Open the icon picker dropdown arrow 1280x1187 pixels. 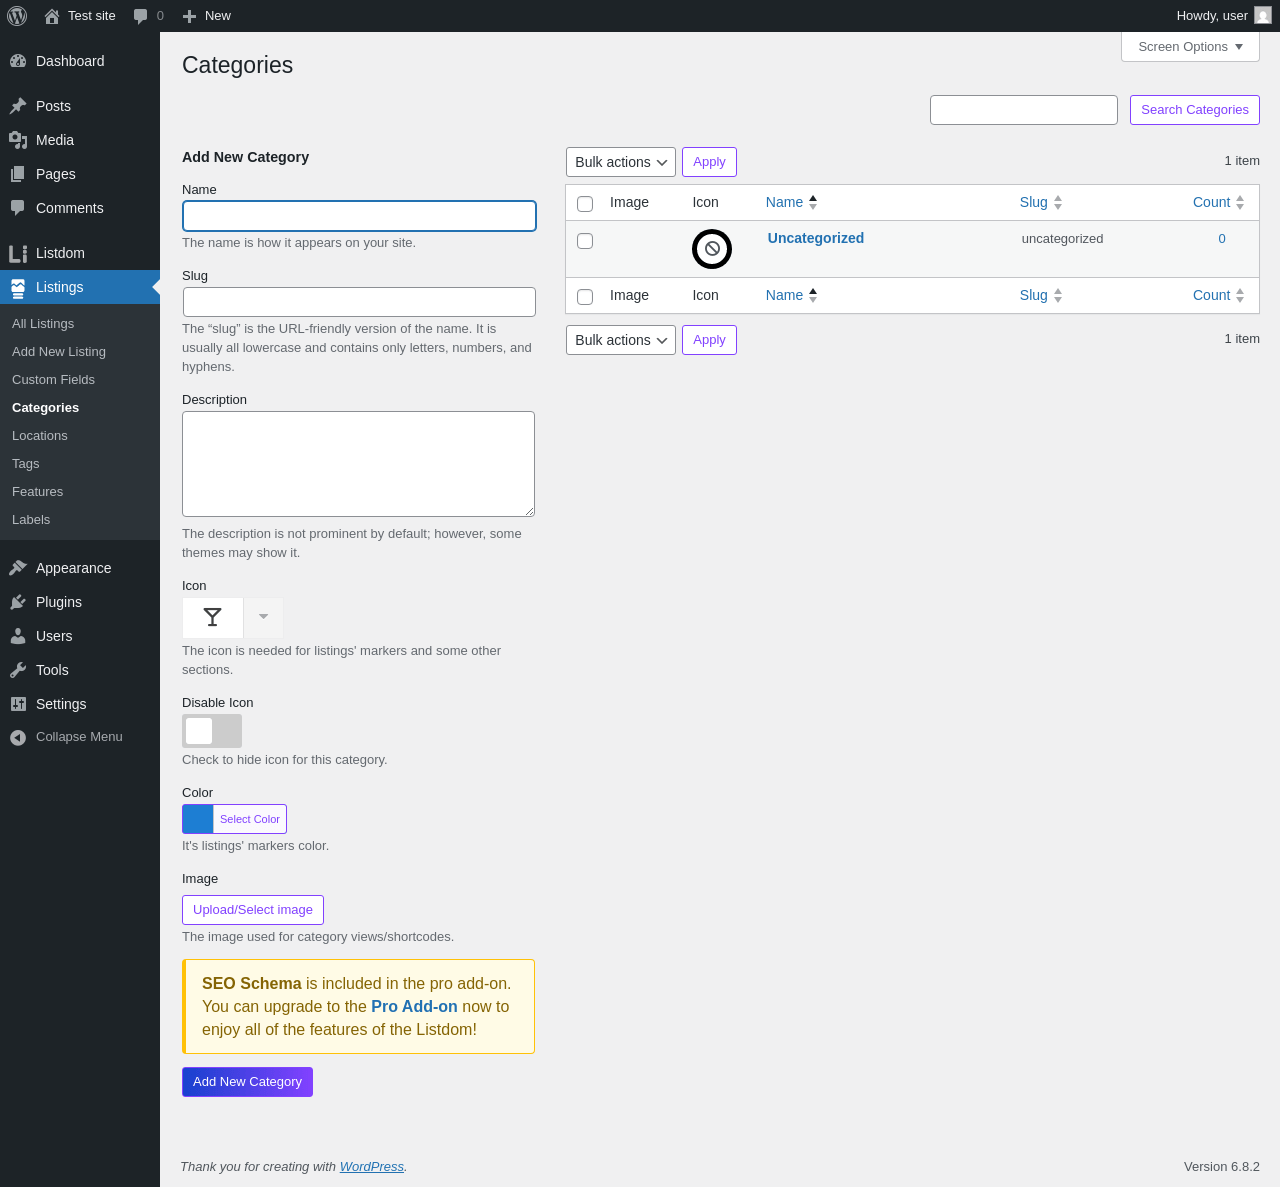(263, 618)
